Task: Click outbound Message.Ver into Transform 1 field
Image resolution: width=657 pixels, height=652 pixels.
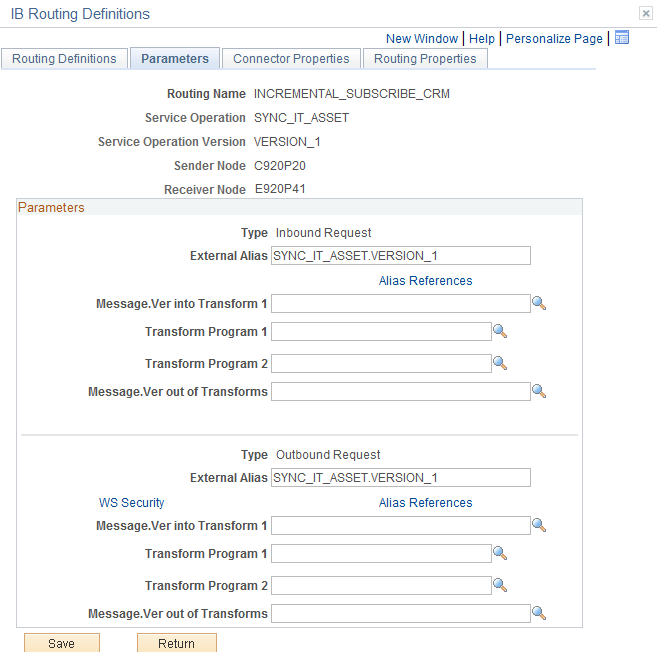Action: tap(401, 525)
